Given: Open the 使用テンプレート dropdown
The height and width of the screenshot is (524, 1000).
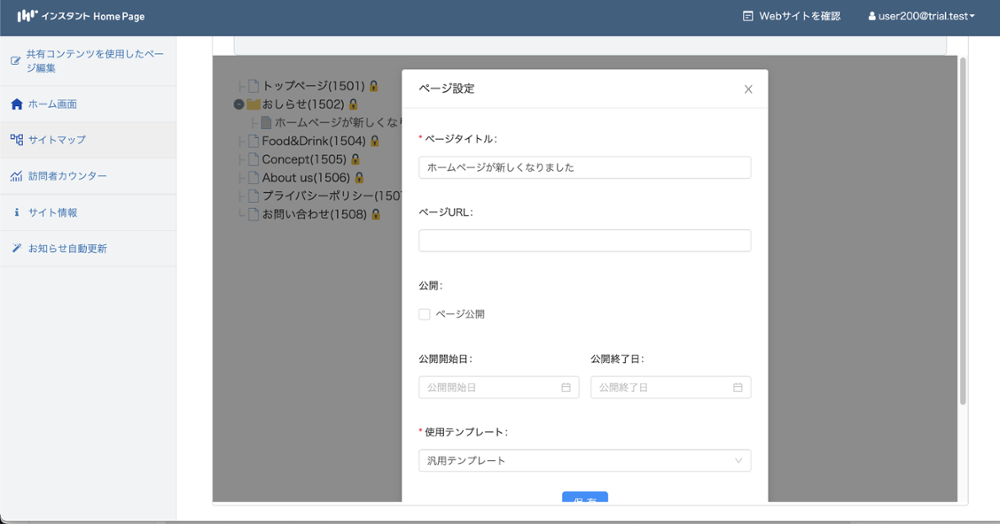Looking at the screenshot, I should click(x=584, y=460).
